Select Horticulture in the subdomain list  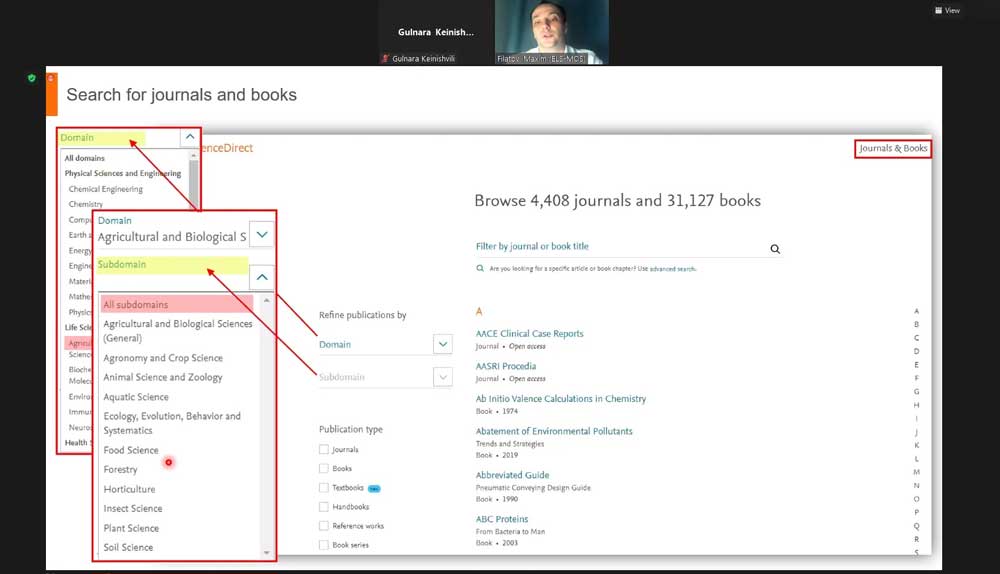tap(130, 489)
